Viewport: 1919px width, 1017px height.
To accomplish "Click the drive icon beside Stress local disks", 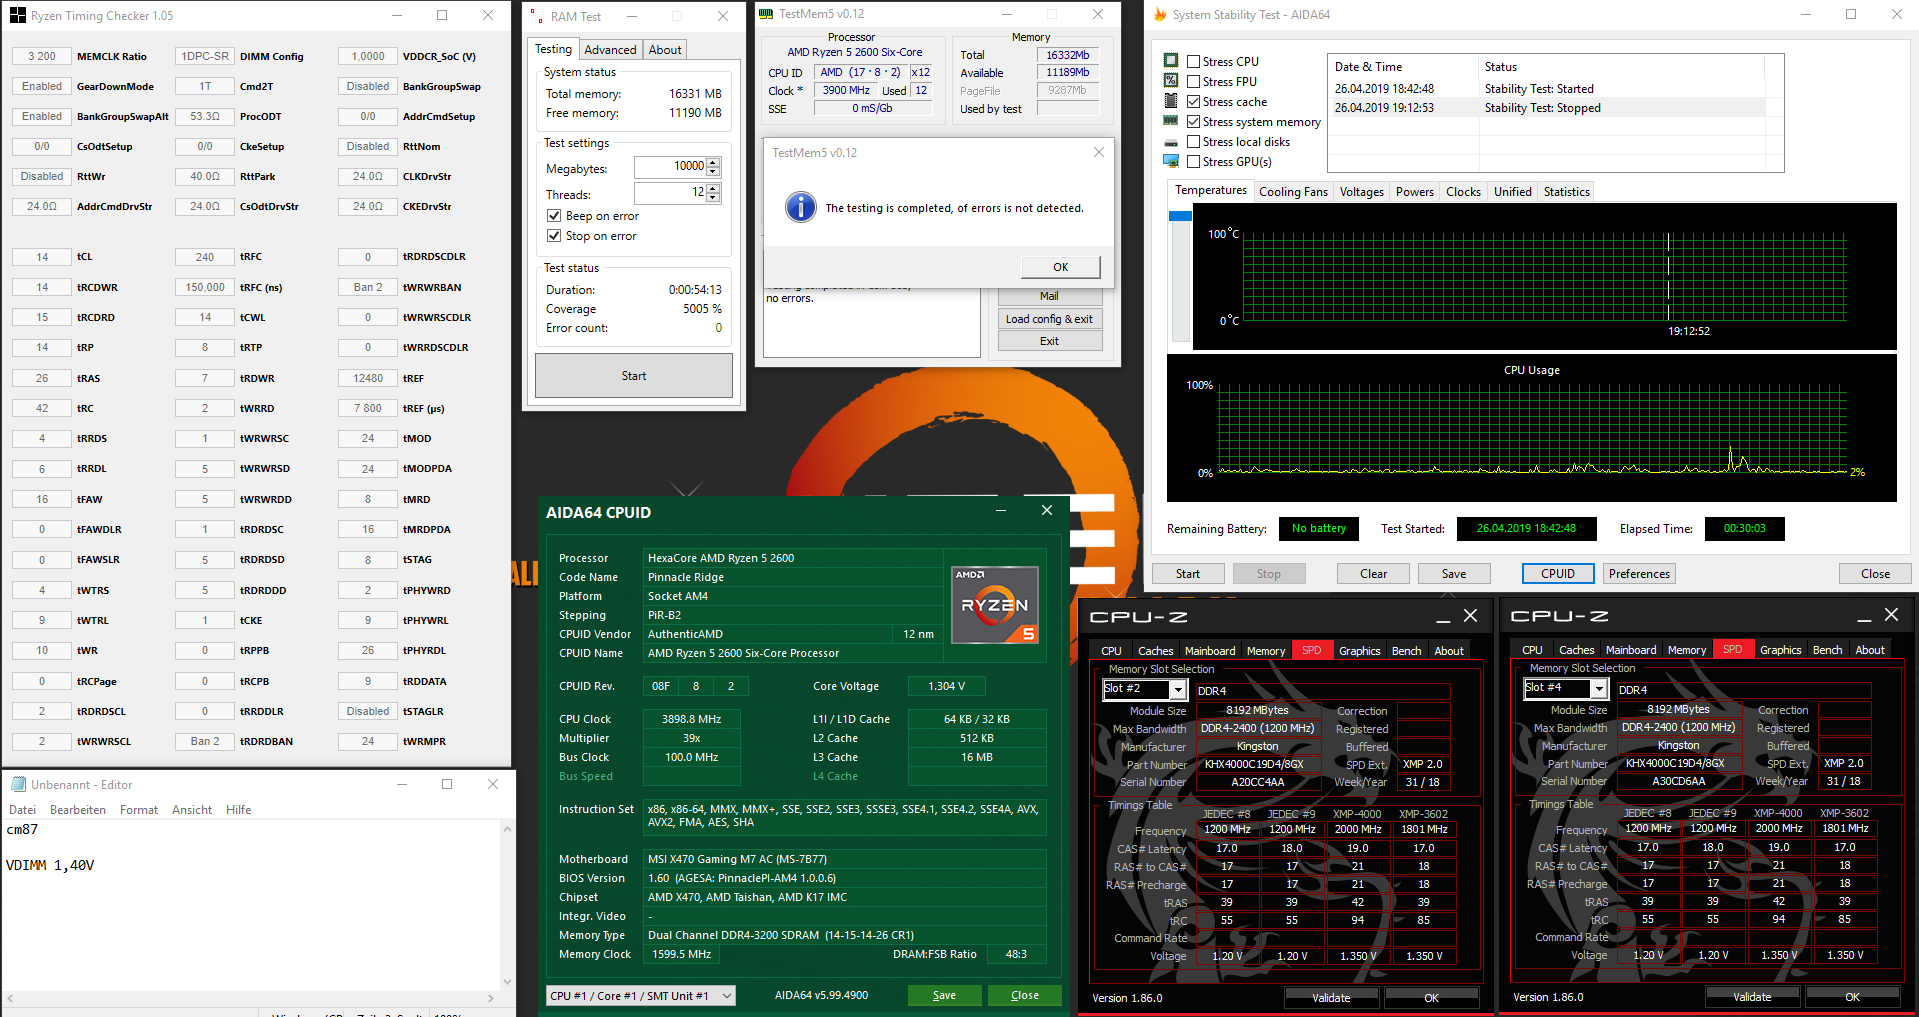I will tap(1171, 142).
